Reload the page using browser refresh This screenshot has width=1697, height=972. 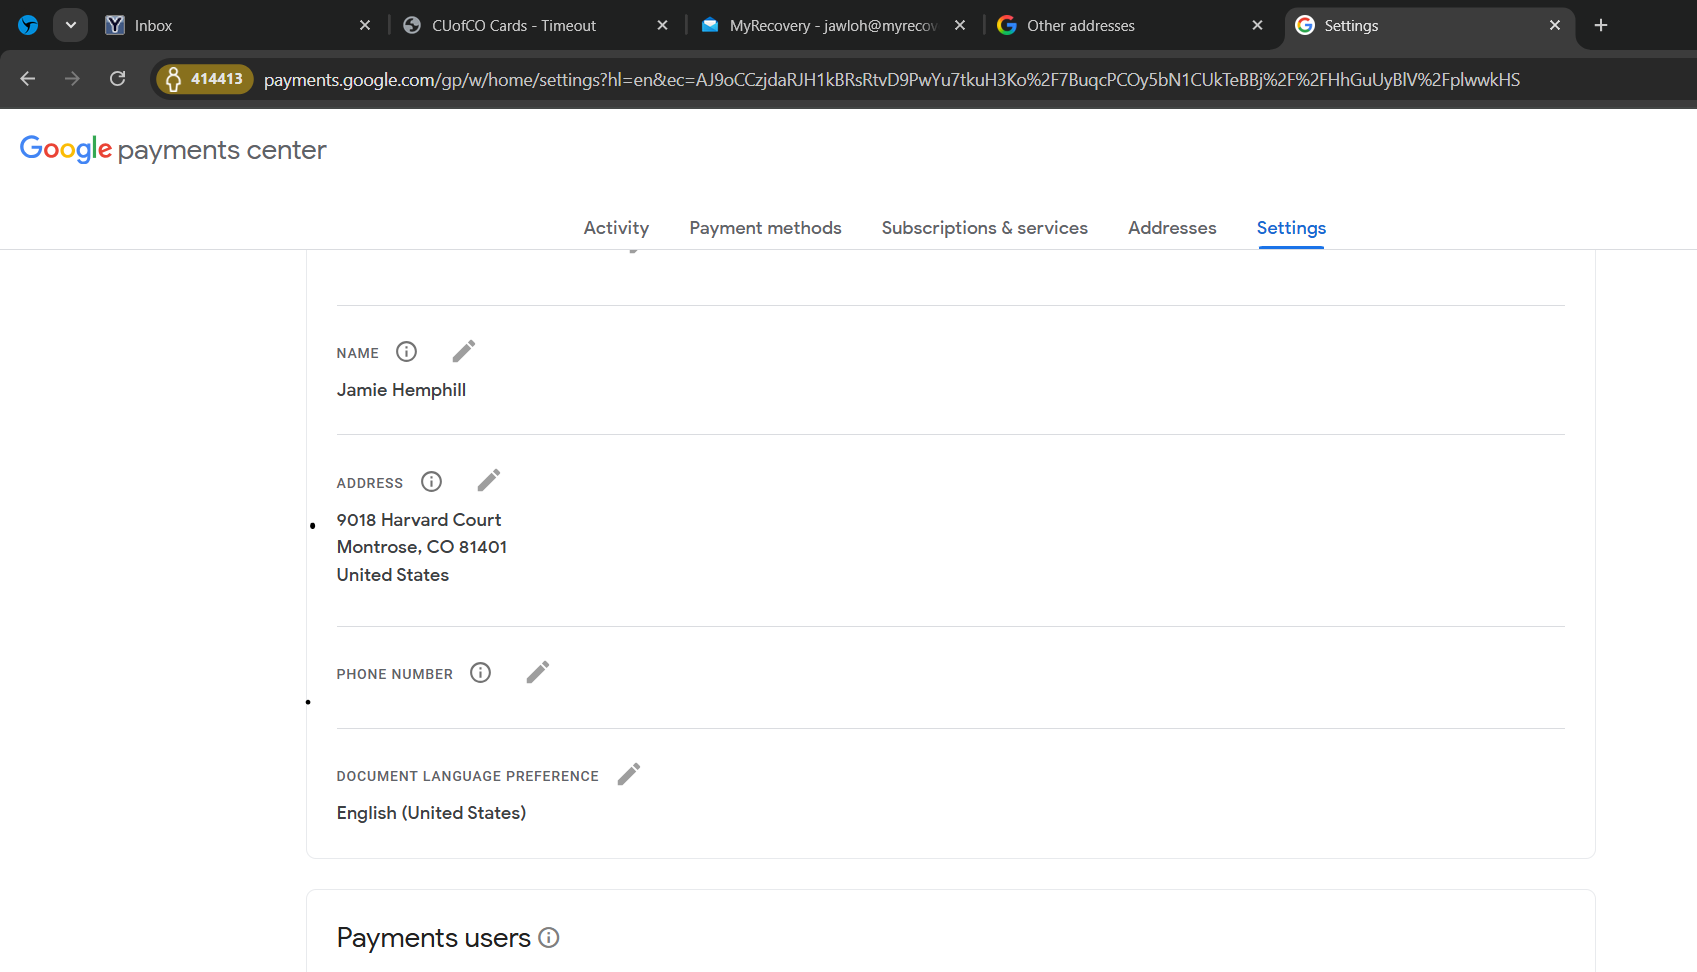[117, 79]
